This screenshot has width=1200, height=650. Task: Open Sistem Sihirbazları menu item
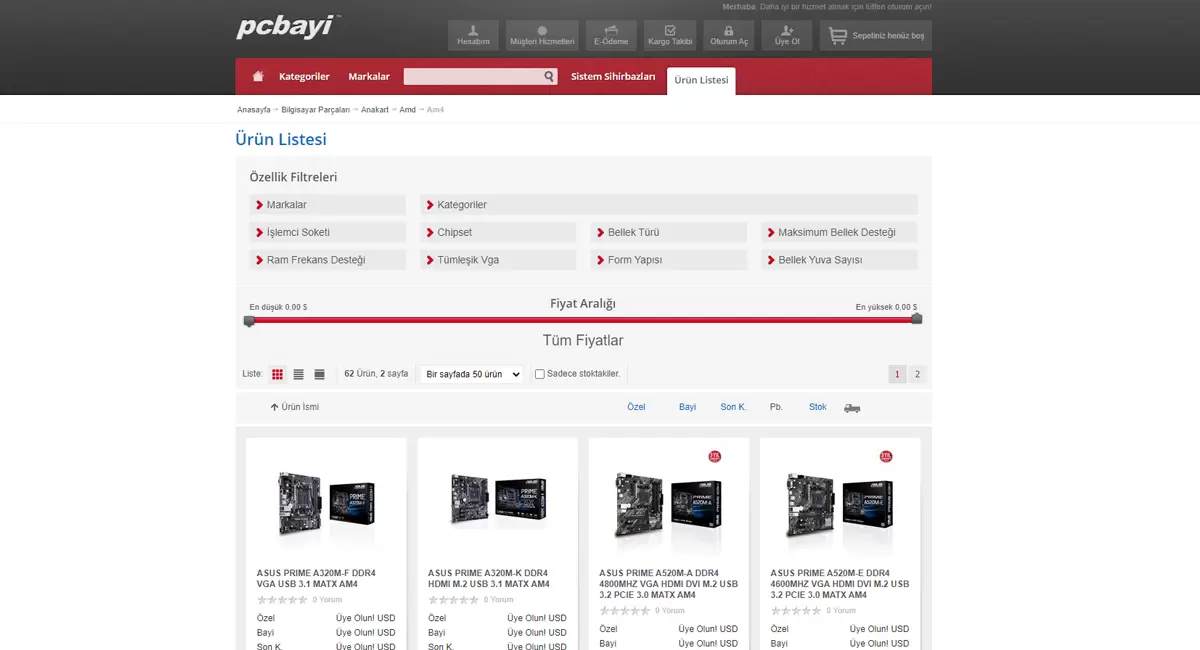613,77
